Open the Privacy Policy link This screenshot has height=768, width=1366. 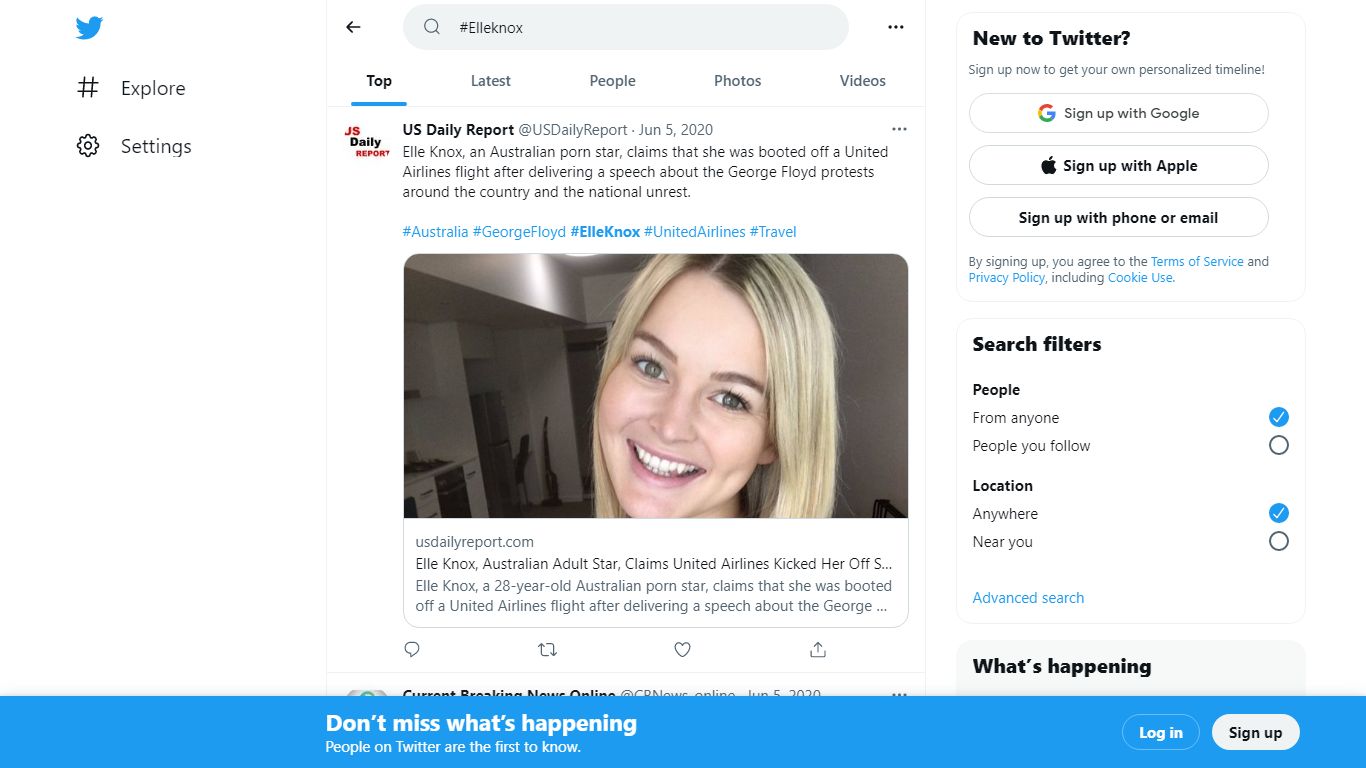(1007, 277)
